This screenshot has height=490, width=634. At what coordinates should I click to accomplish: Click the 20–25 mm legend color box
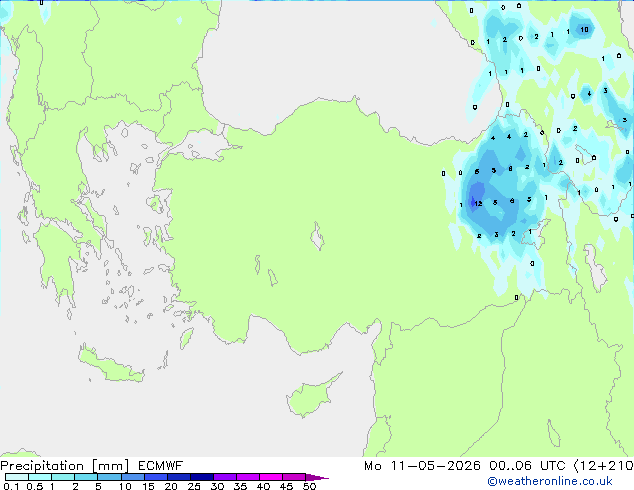[x=179, y=477]
